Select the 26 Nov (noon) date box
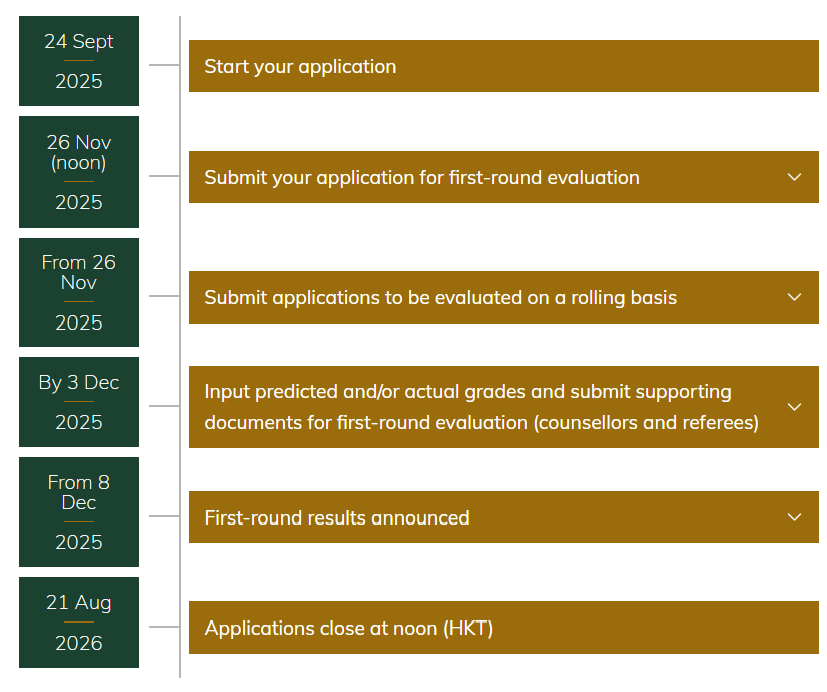 79,172
